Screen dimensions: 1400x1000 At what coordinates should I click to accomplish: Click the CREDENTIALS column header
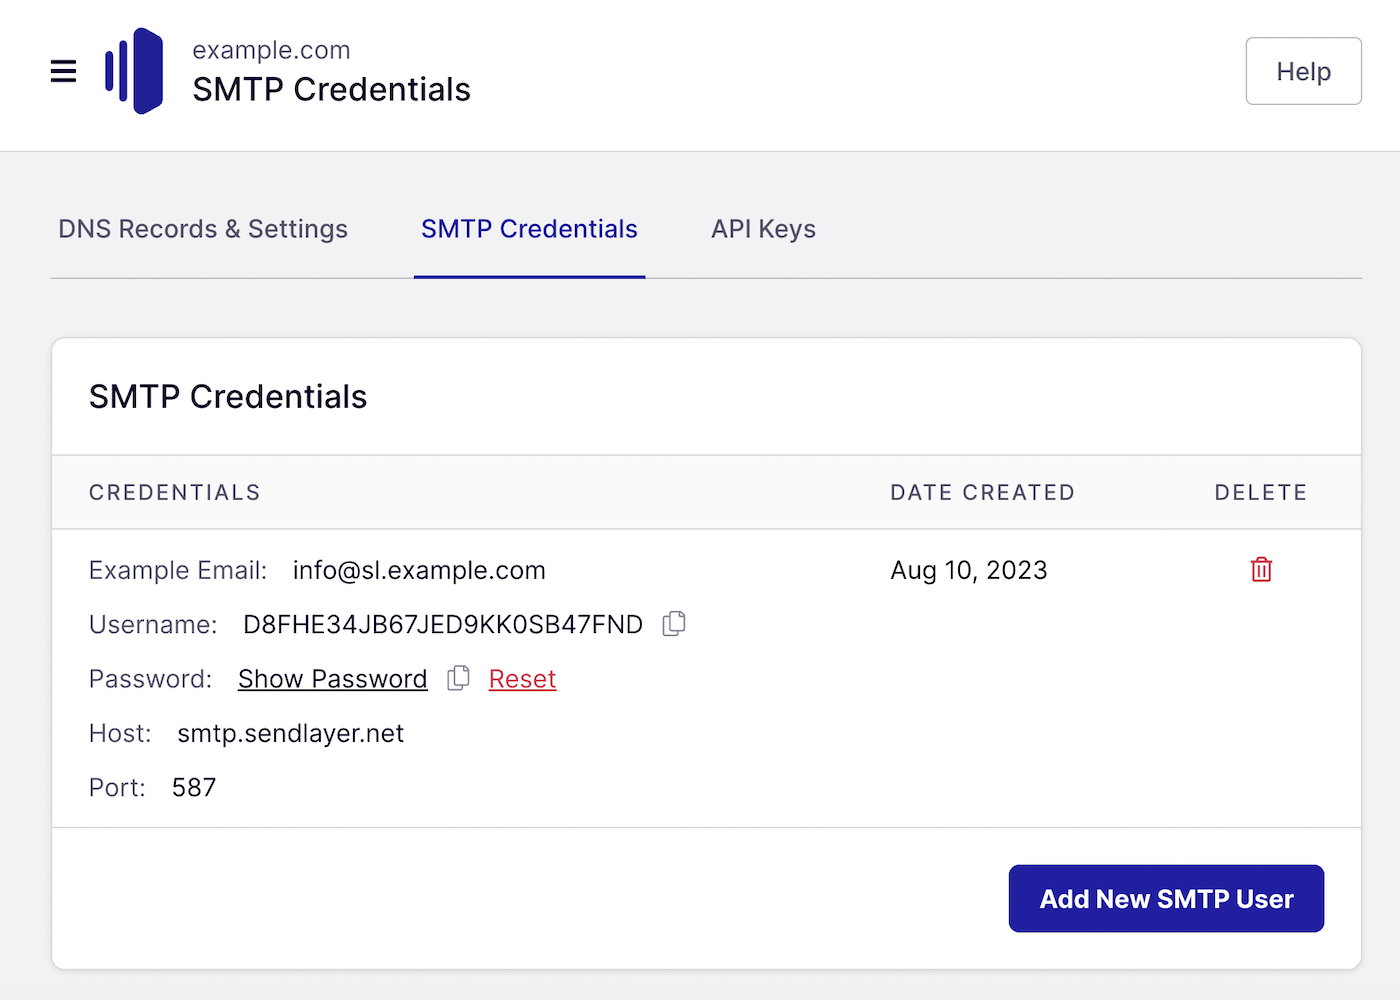[174, 492]
